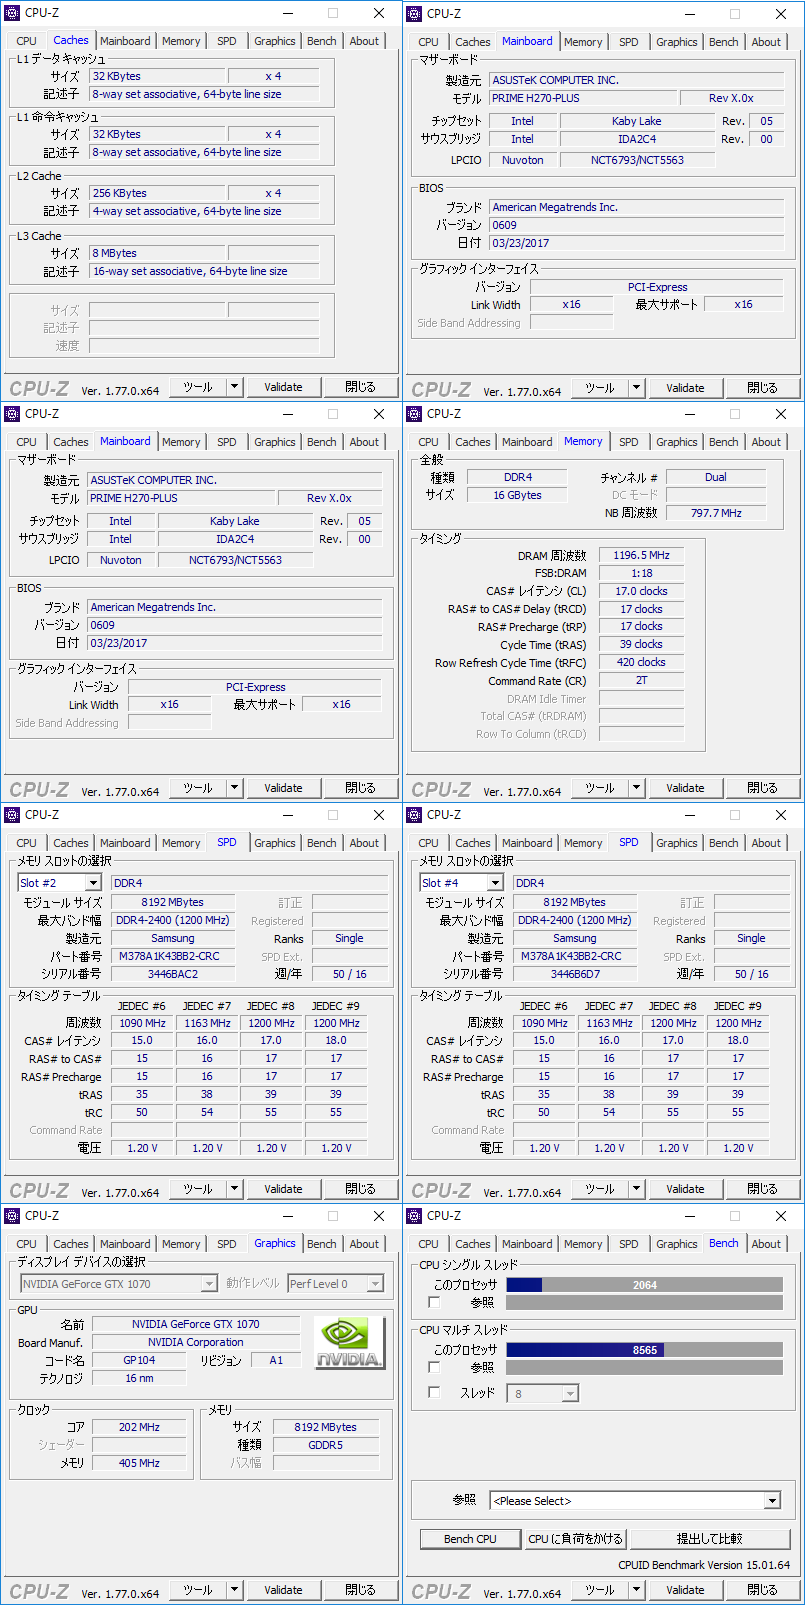Click the GPU code name field GP104
The width and height of the screenshot is (805, 1605).
[x=139, y=1360]
